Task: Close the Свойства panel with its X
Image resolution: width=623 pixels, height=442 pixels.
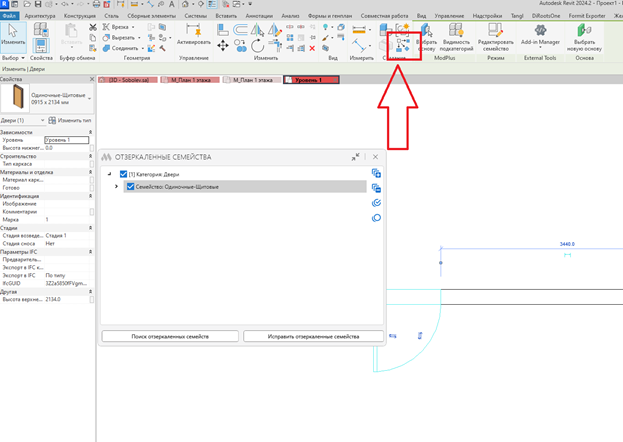Action: point(92,79)
